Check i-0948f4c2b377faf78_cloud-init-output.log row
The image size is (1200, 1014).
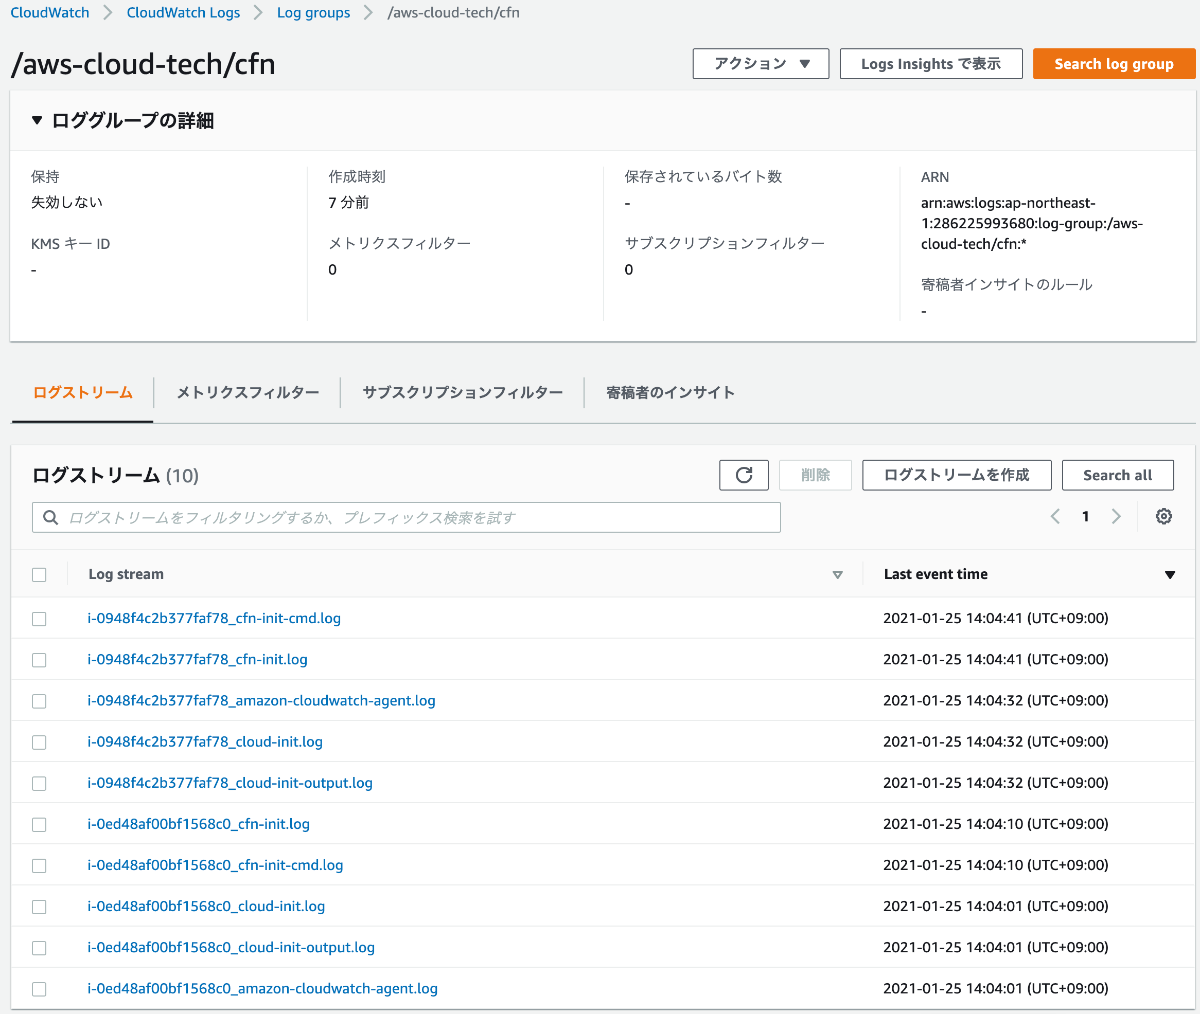[39, 783]
